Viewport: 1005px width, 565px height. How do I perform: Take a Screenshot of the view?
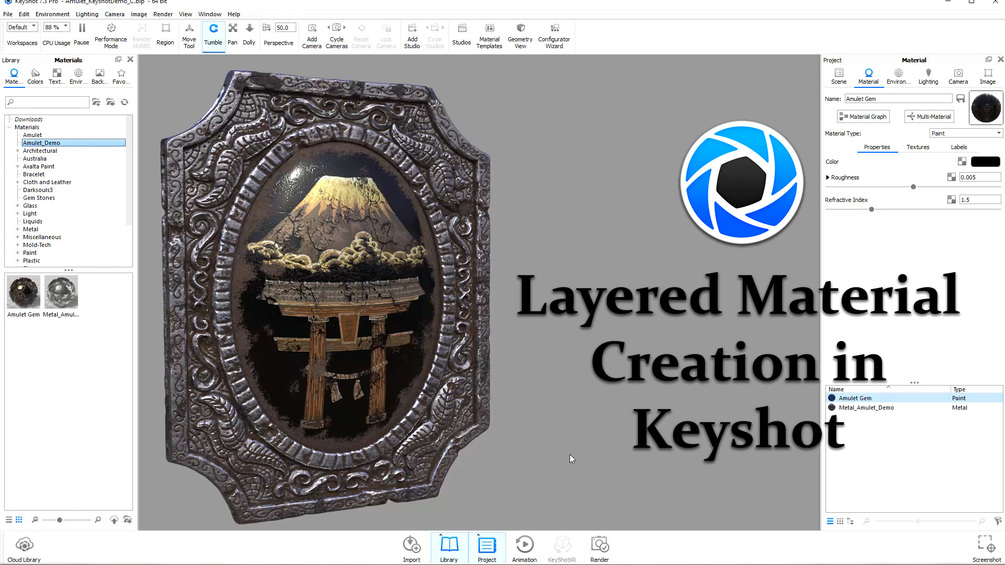click(x=986, y=550)
